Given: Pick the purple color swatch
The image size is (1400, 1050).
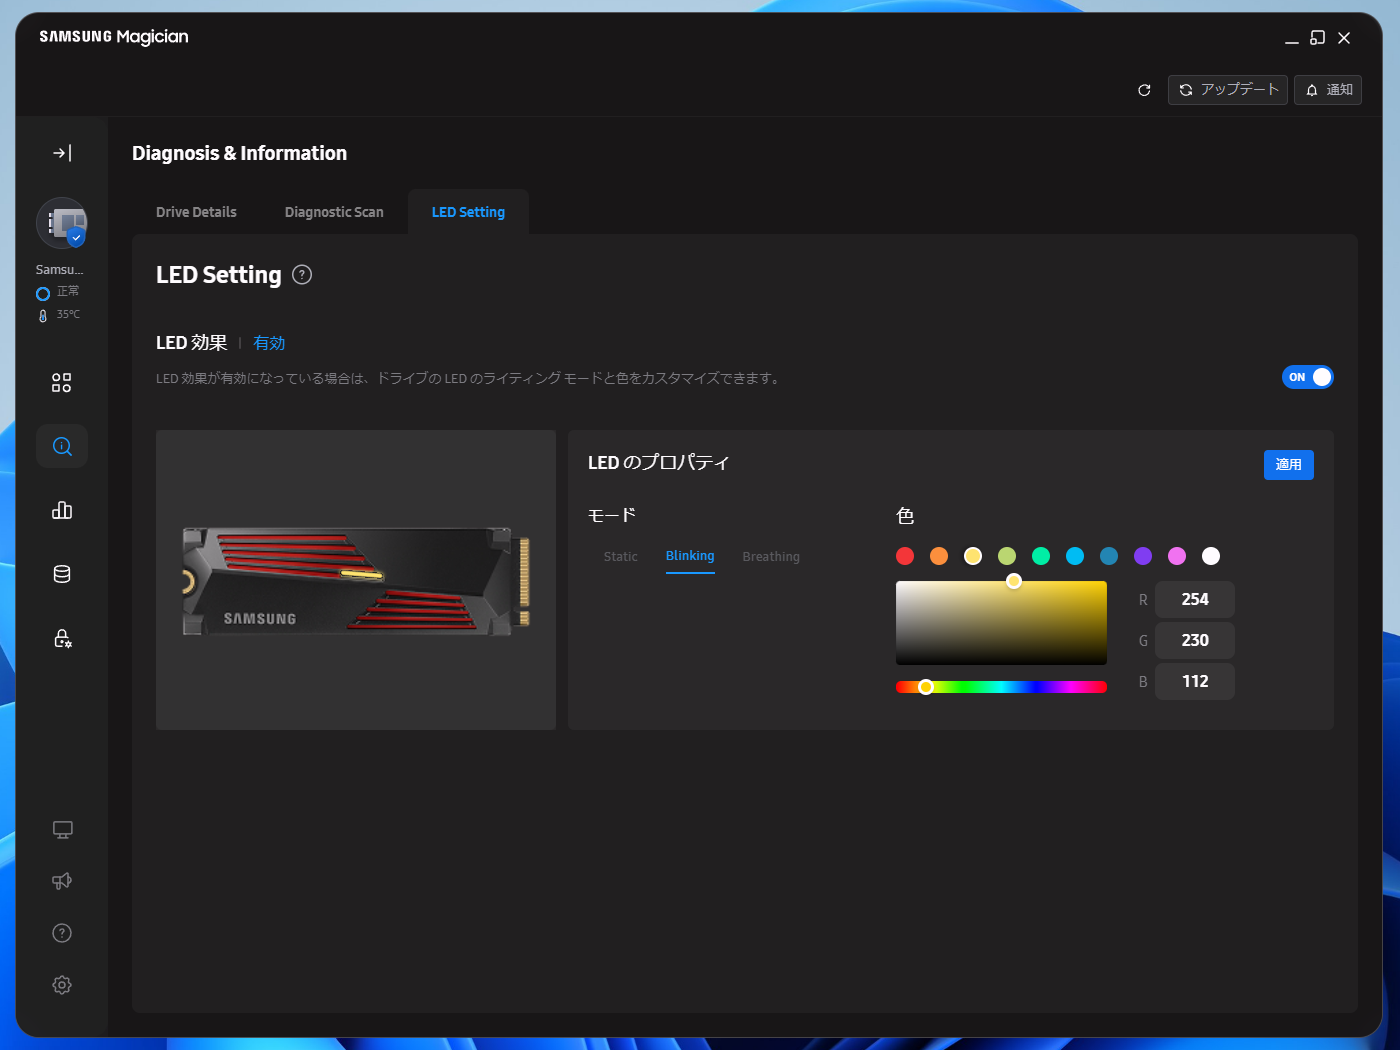Looking at the screenshot, I should [1143, 556].
